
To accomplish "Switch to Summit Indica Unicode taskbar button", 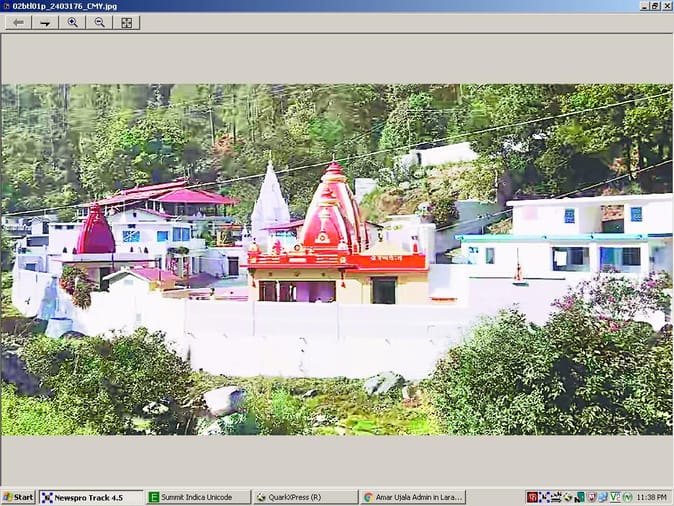I will 198,497.
